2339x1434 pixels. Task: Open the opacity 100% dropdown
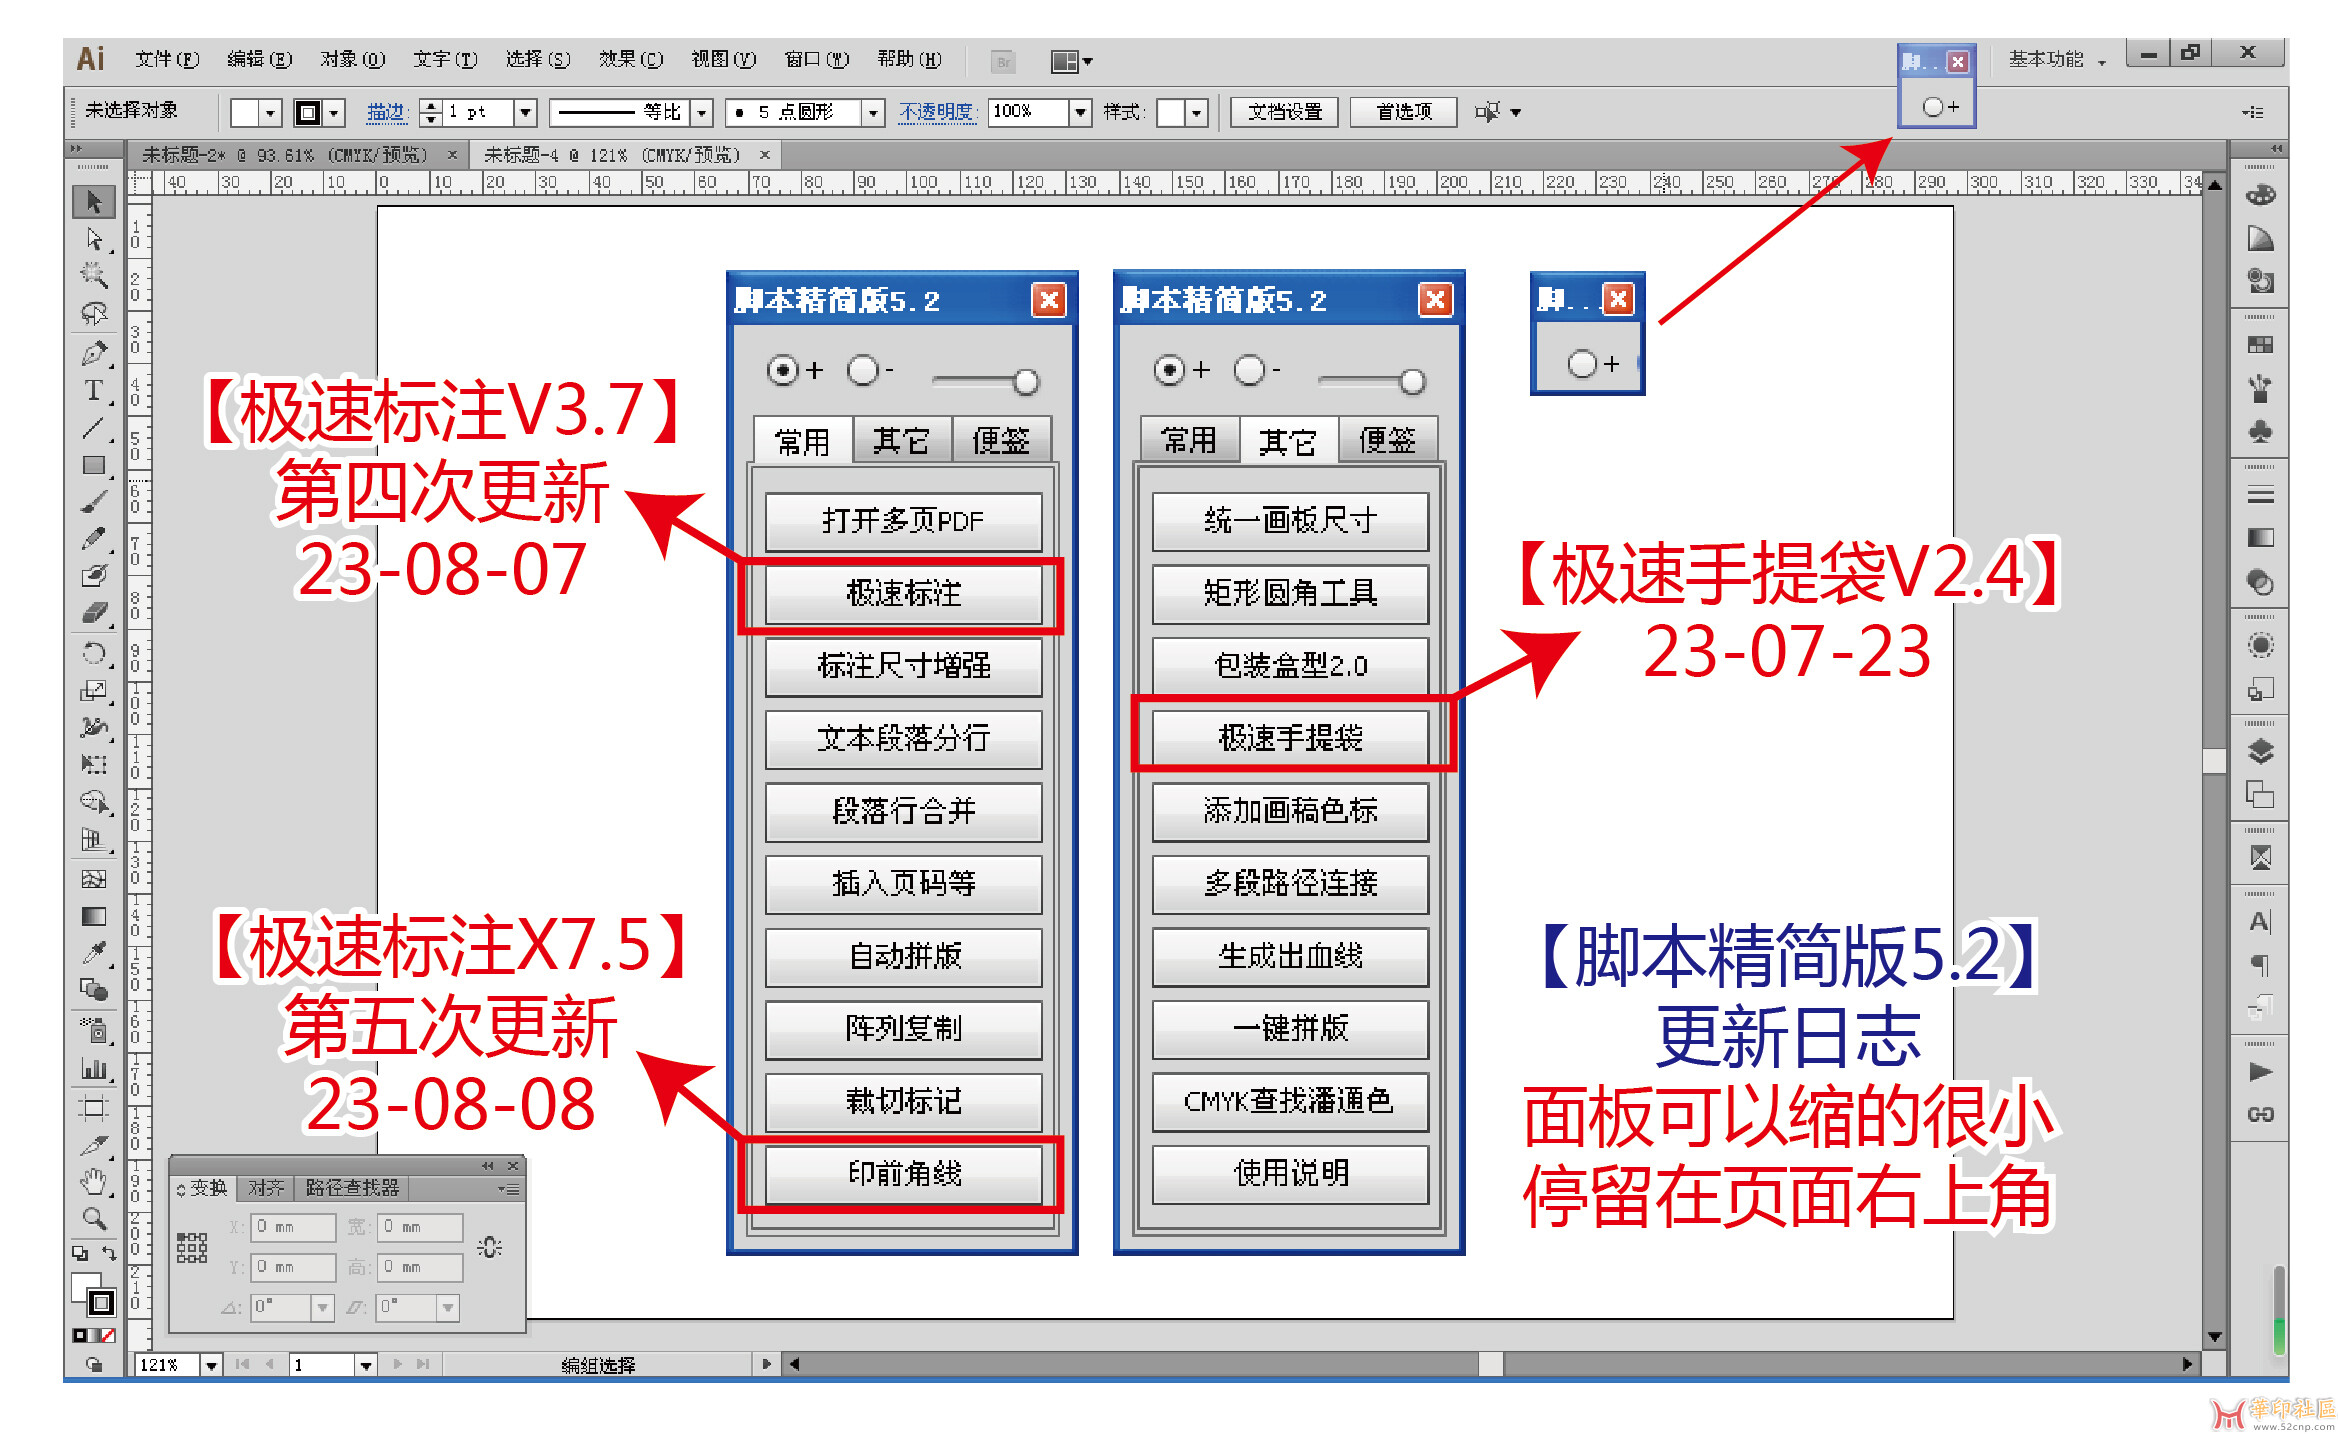pyautogui.click(x=1080, y=113)
